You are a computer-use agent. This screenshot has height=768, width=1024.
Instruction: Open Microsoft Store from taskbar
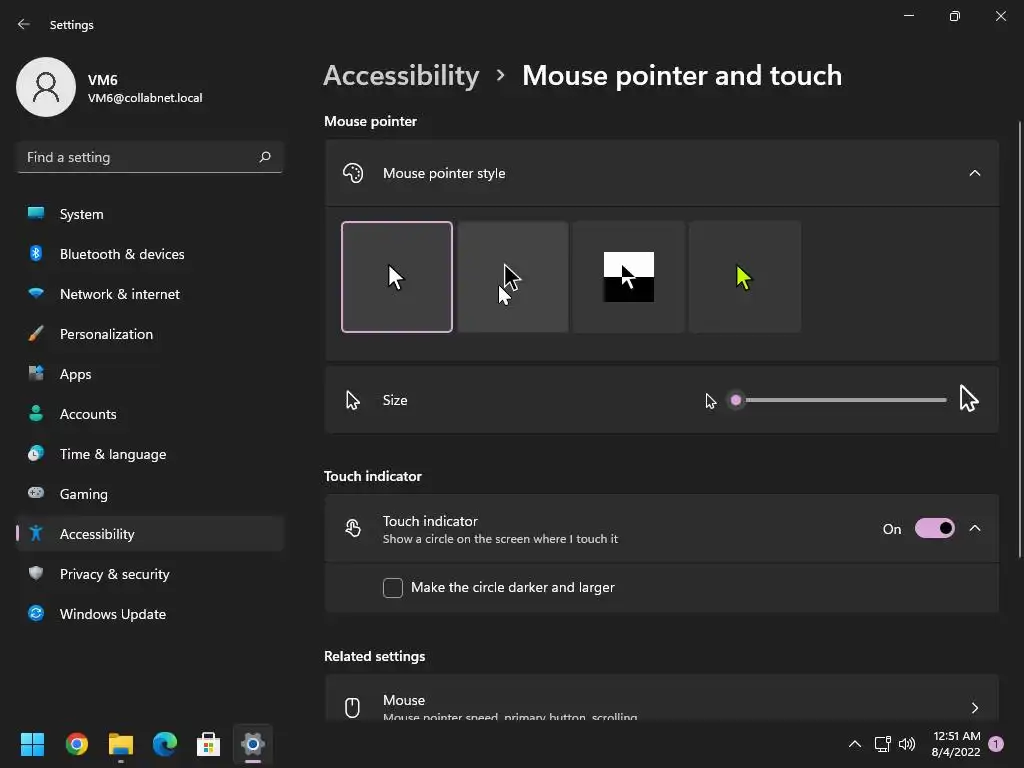click(x=208, y=744)
